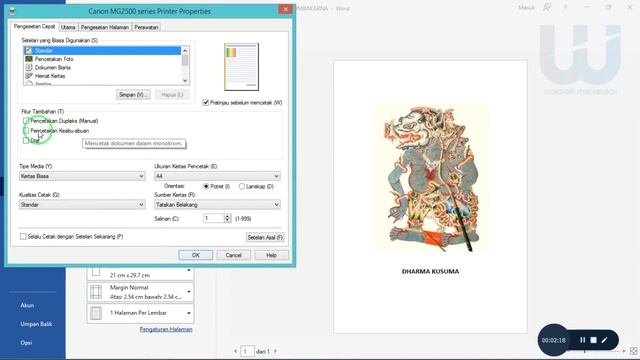Toggle Selalu Cetak dengan Setelan Sekarang
The height and width of the screenshot is (360, 640).
click(x=23, y=236)
